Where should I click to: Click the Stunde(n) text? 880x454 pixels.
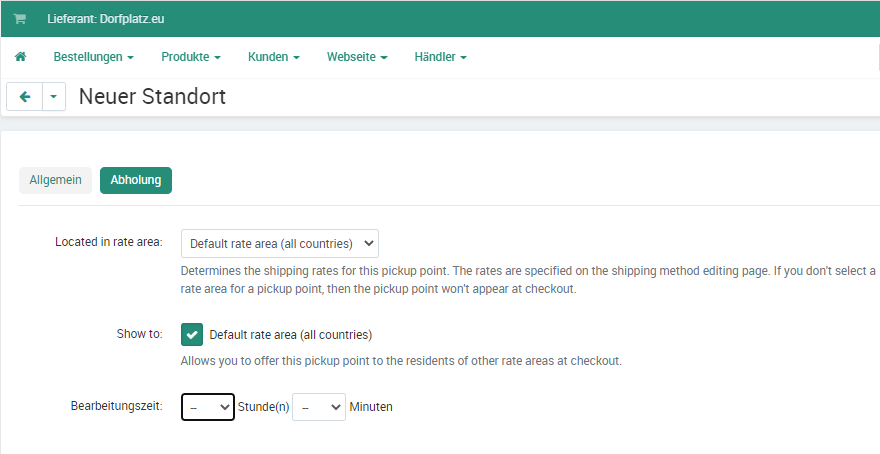(x=263, y=407)
